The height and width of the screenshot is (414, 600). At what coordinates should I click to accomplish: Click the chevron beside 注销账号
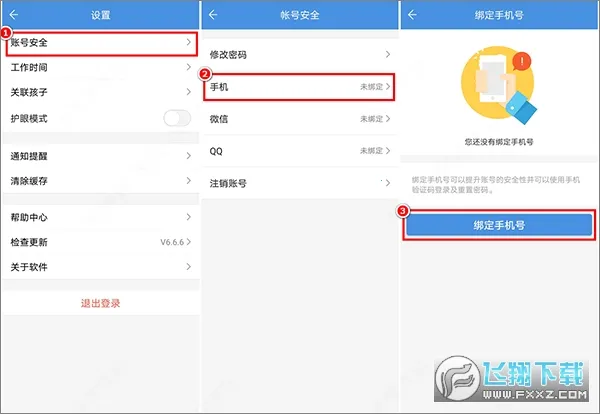click(388, 183)
